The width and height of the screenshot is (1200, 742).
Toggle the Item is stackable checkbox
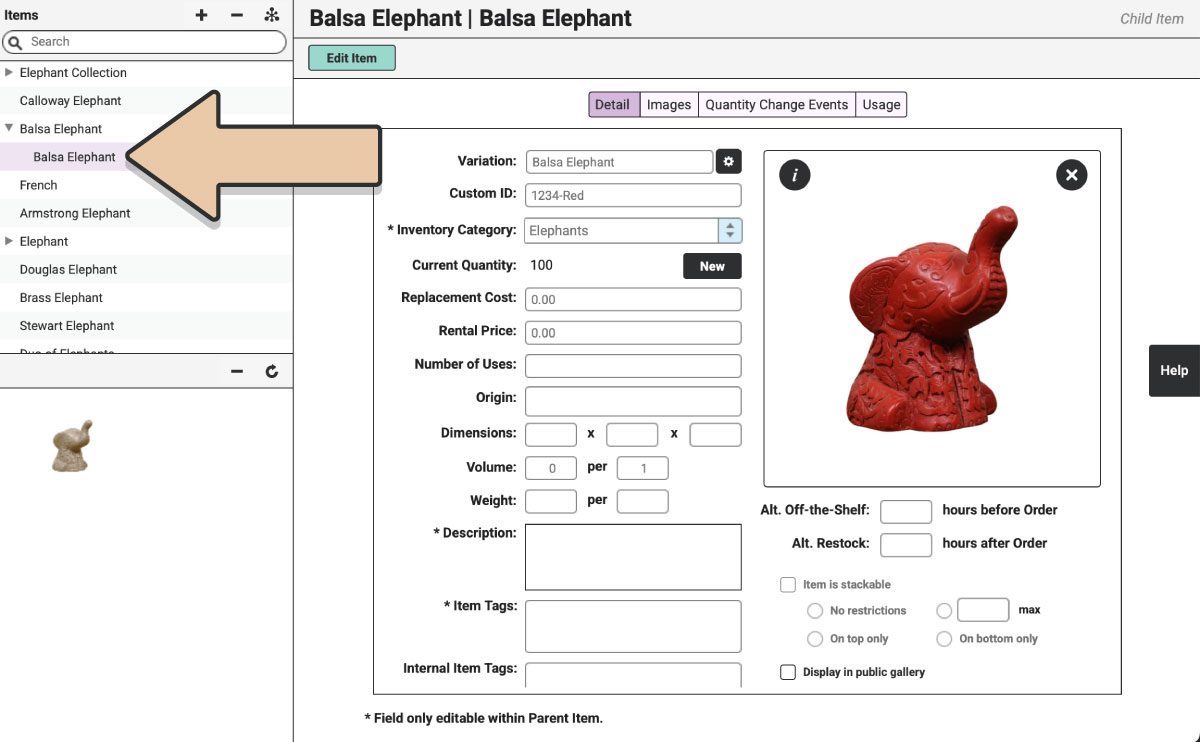(788, 584)
